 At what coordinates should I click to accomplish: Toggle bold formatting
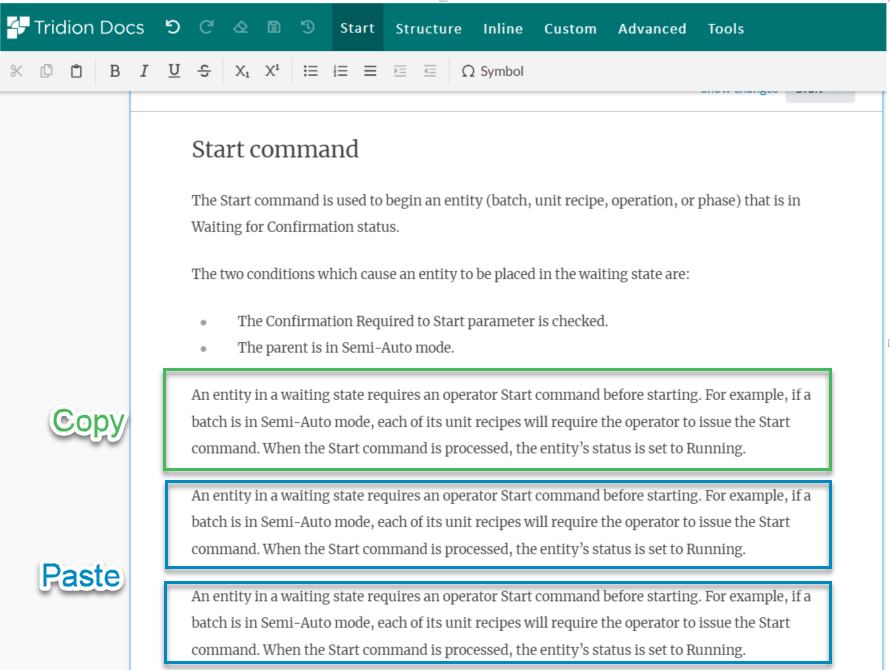point(114,71)
